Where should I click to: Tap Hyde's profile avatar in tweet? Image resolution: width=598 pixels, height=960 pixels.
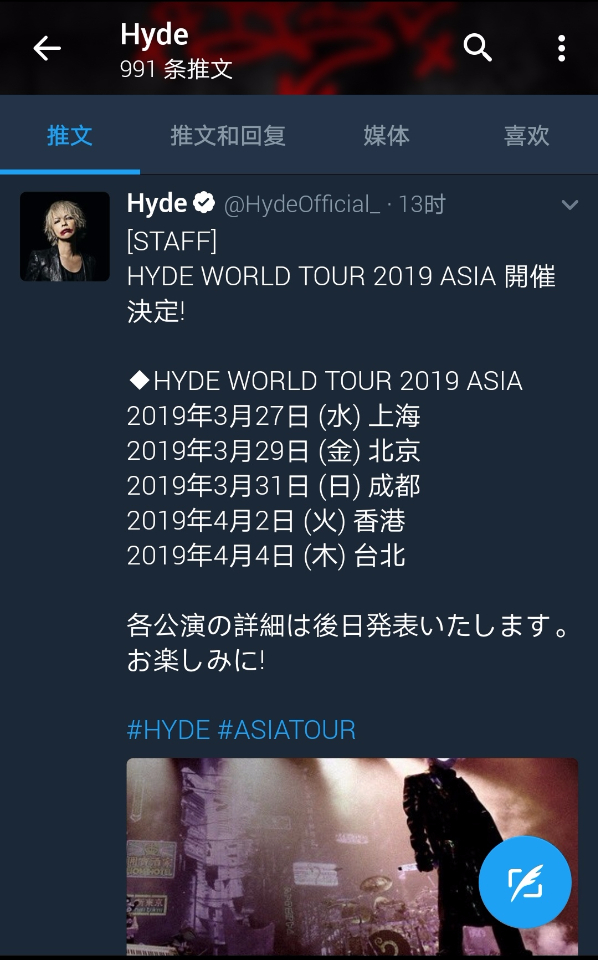tap(65, 237)
